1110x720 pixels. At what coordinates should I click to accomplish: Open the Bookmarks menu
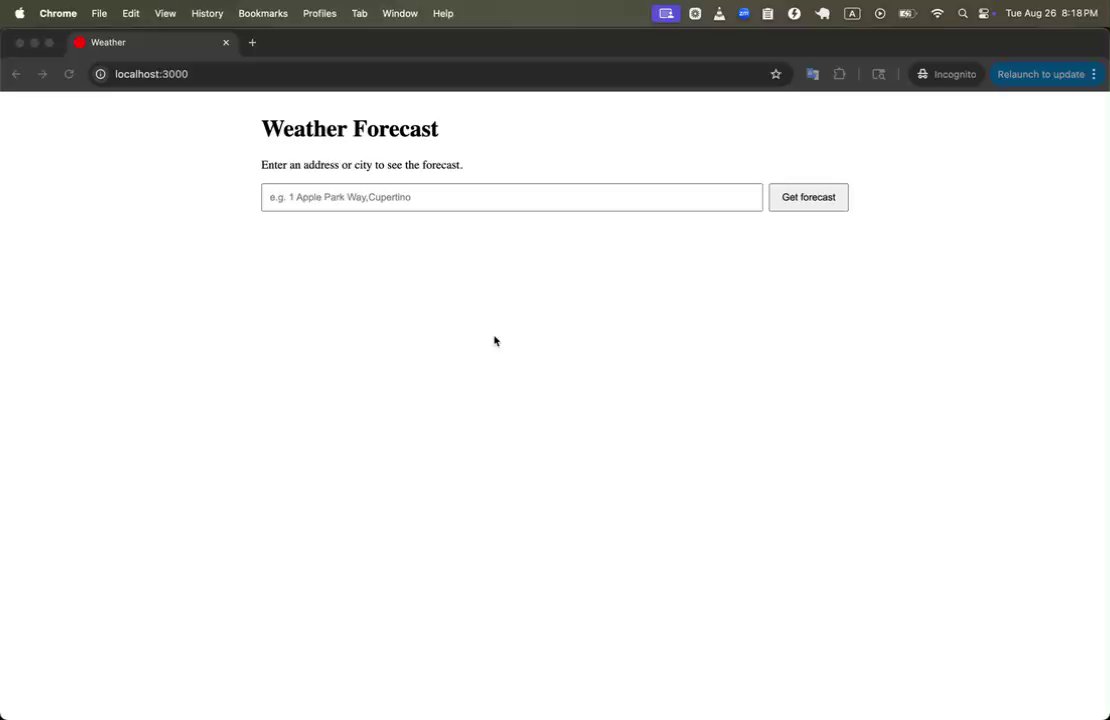point(263,13)
